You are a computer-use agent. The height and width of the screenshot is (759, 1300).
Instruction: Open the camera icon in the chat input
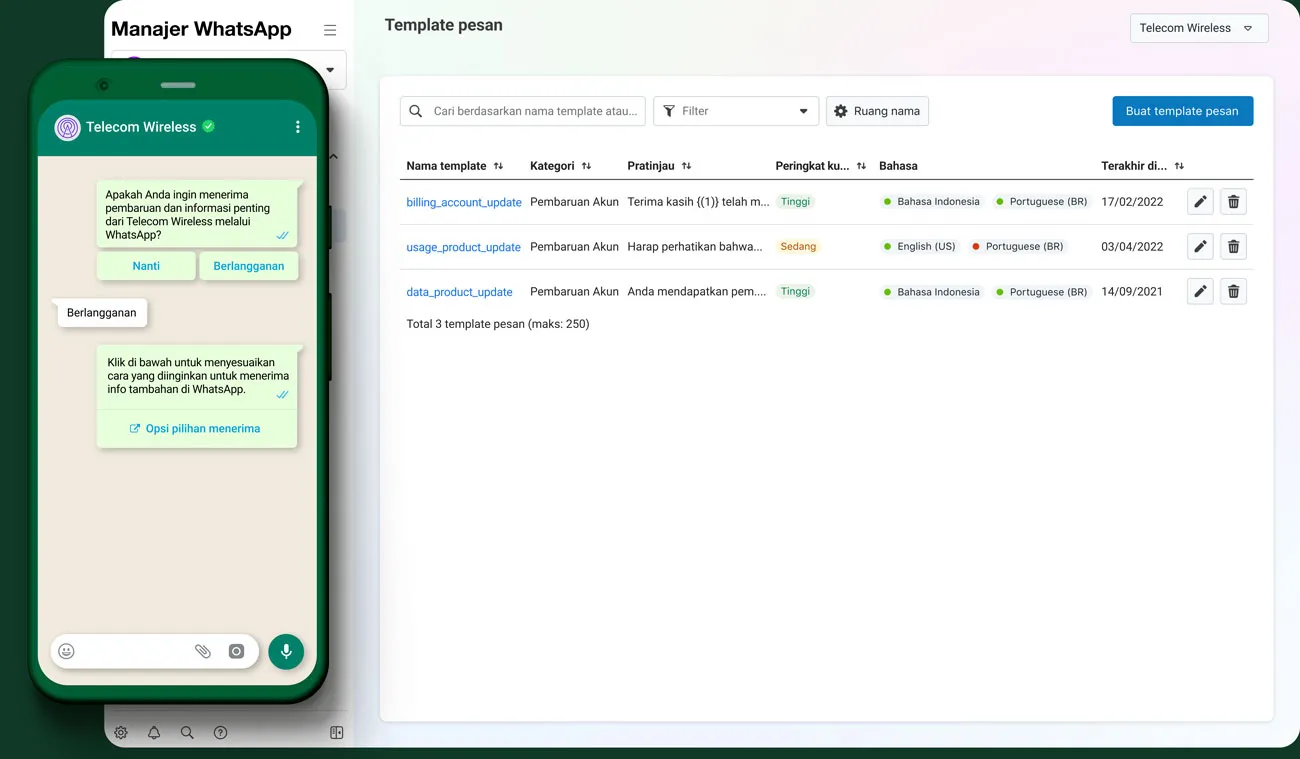[x=236, y=650]
